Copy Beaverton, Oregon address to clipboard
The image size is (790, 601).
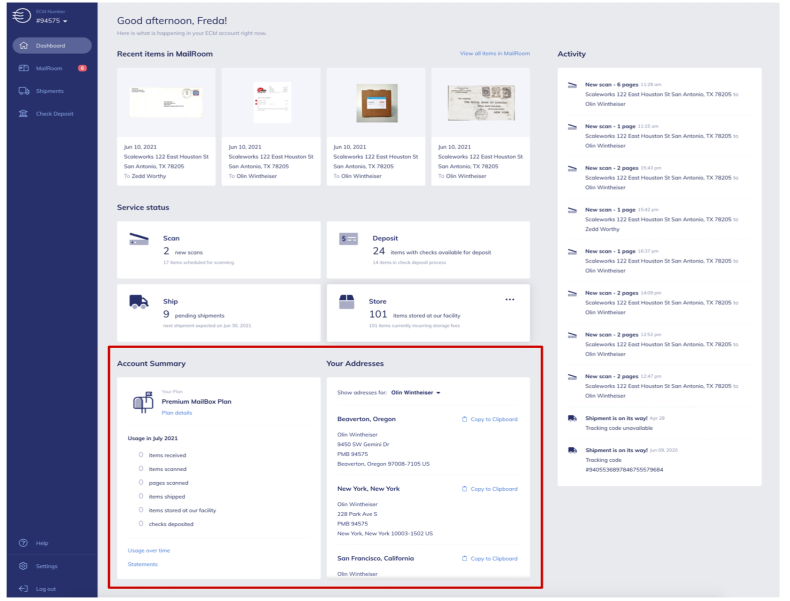click(490, 419)
